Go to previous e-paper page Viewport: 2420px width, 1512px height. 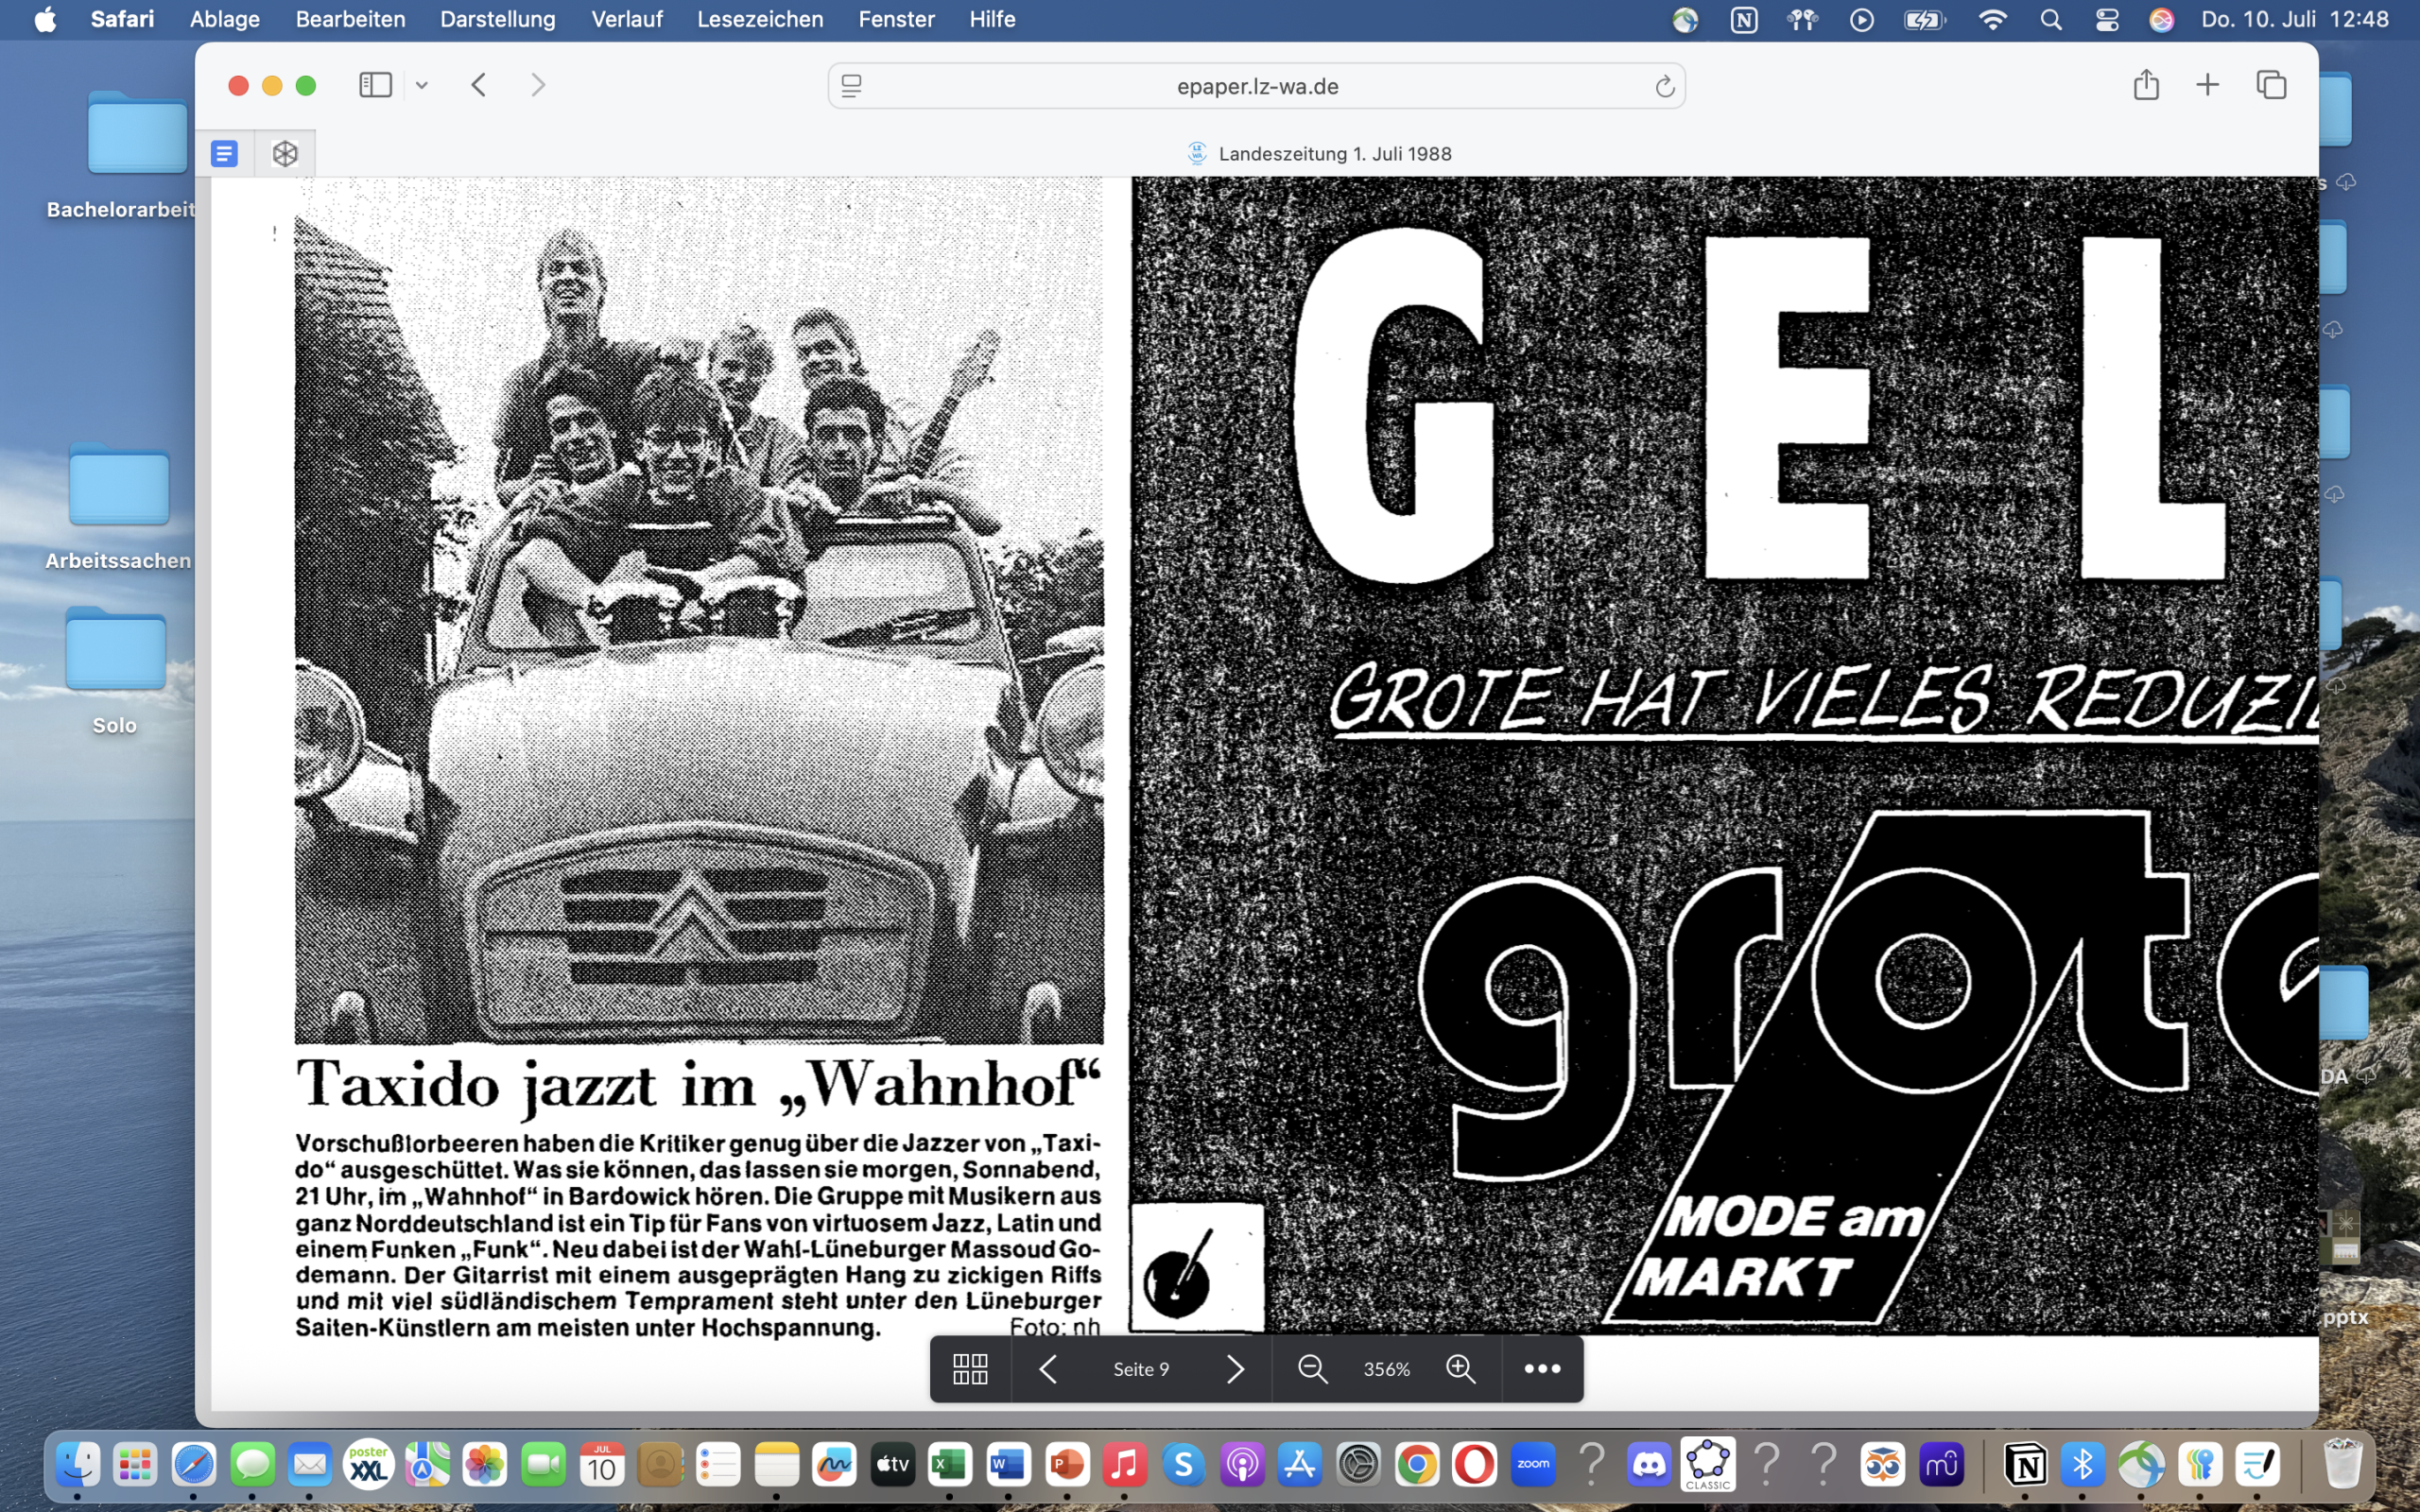tap(1048, 1369)
